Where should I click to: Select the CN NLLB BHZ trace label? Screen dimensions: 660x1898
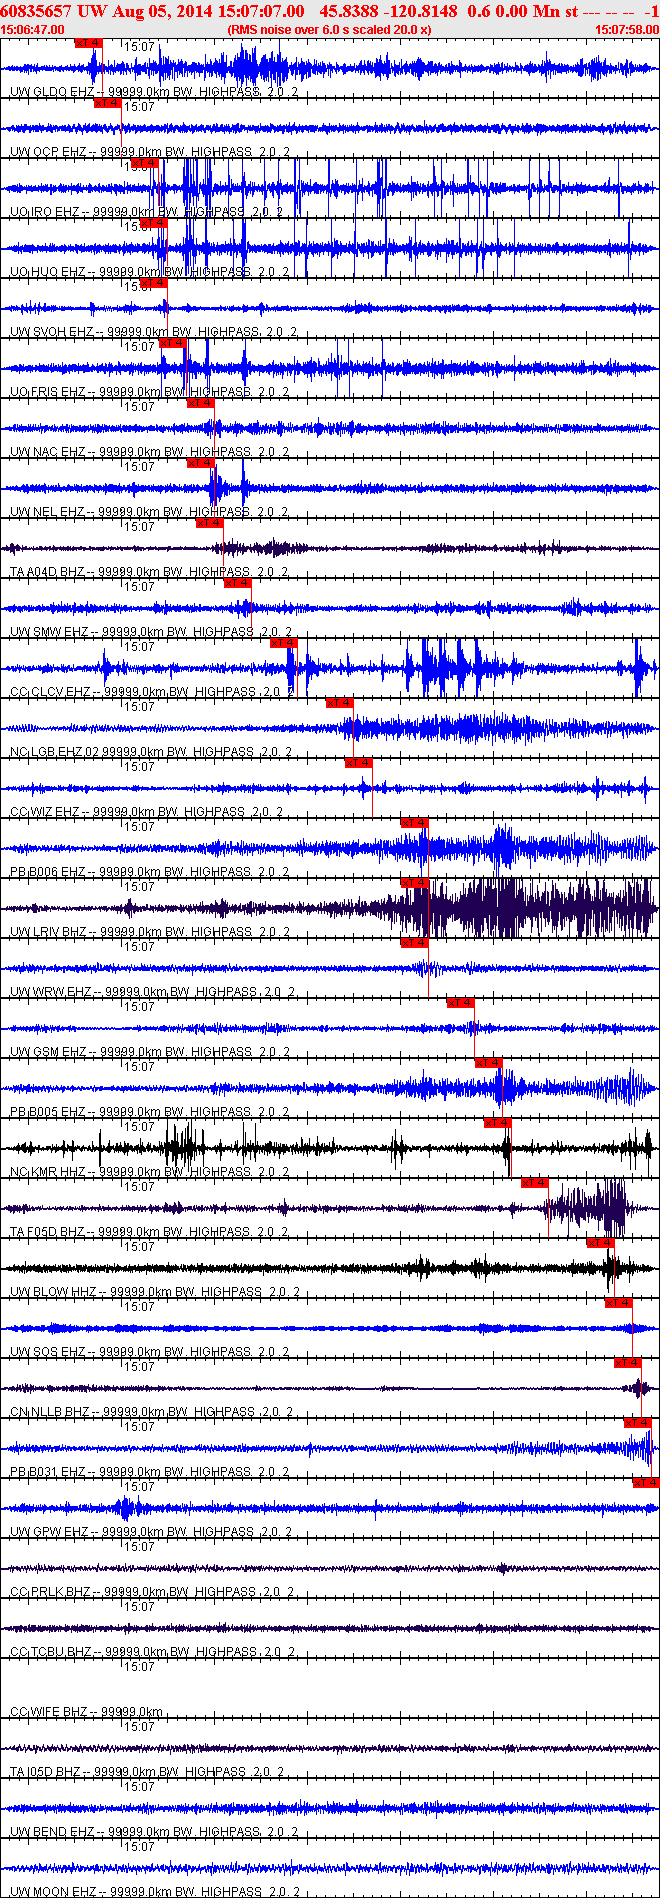pos(151,1412)
